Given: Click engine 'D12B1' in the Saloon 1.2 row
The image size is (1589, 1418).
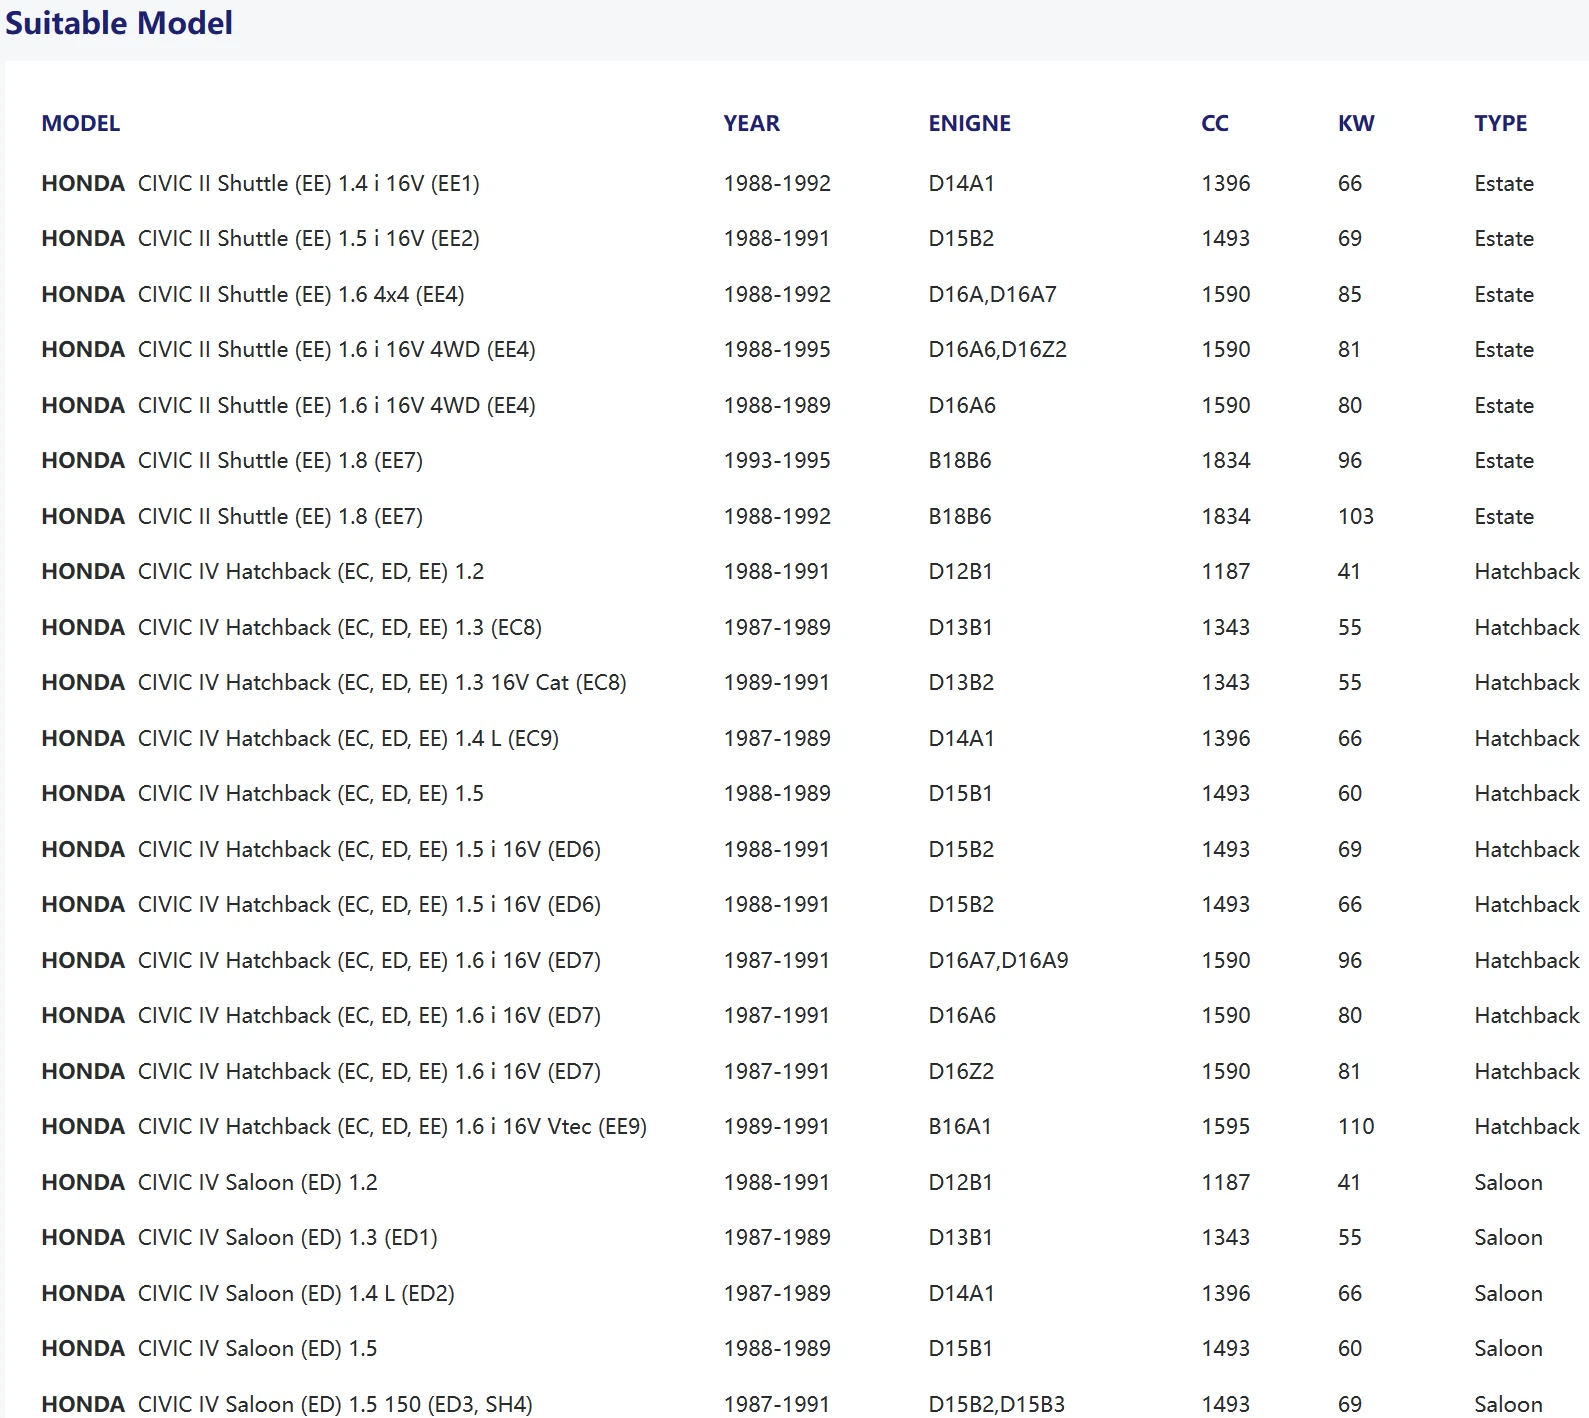Looking at the screenshot, I should click(961, 1183).
